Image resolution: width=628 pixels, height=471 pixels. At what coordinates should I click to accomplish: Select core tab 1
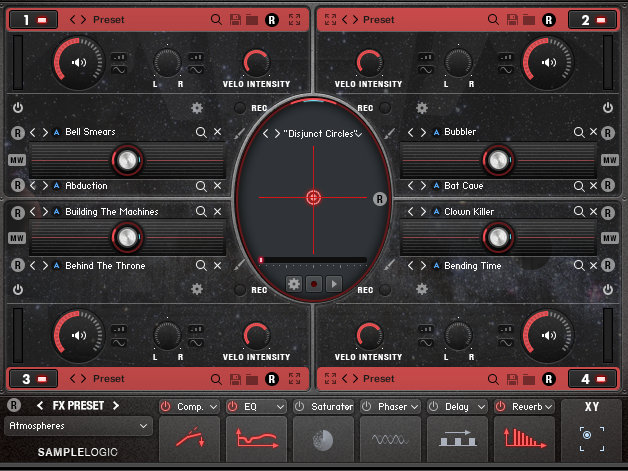(34, 20)
